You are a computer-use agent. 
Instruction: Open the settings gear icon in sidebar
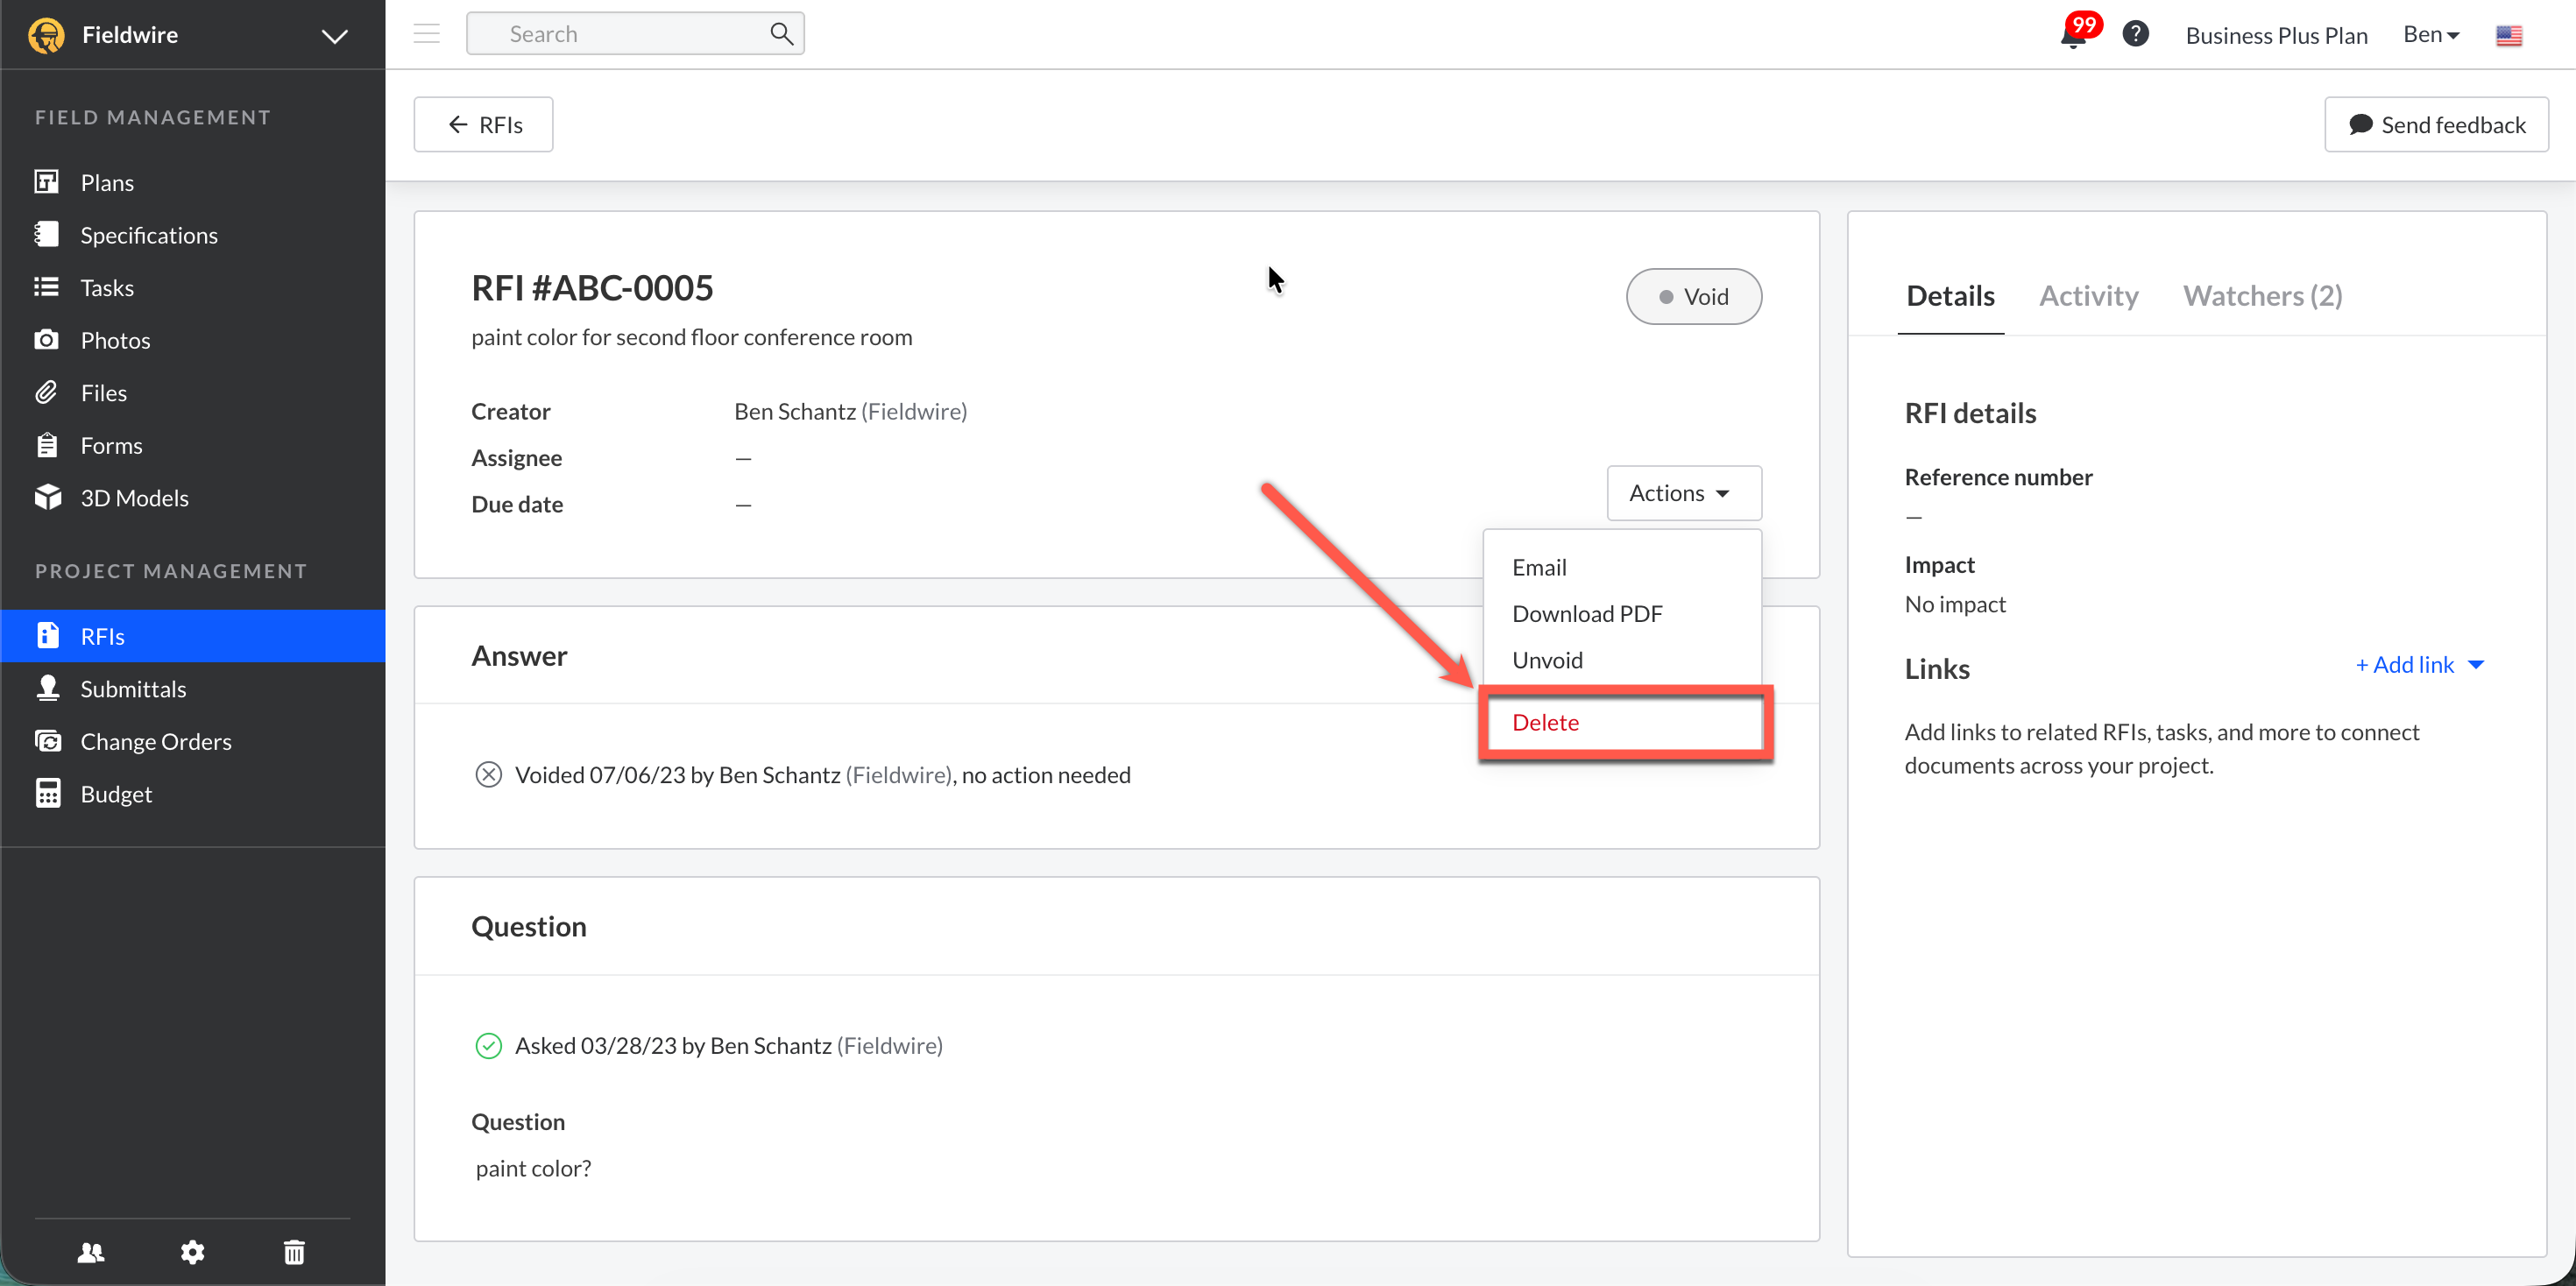click(192, 1252)
